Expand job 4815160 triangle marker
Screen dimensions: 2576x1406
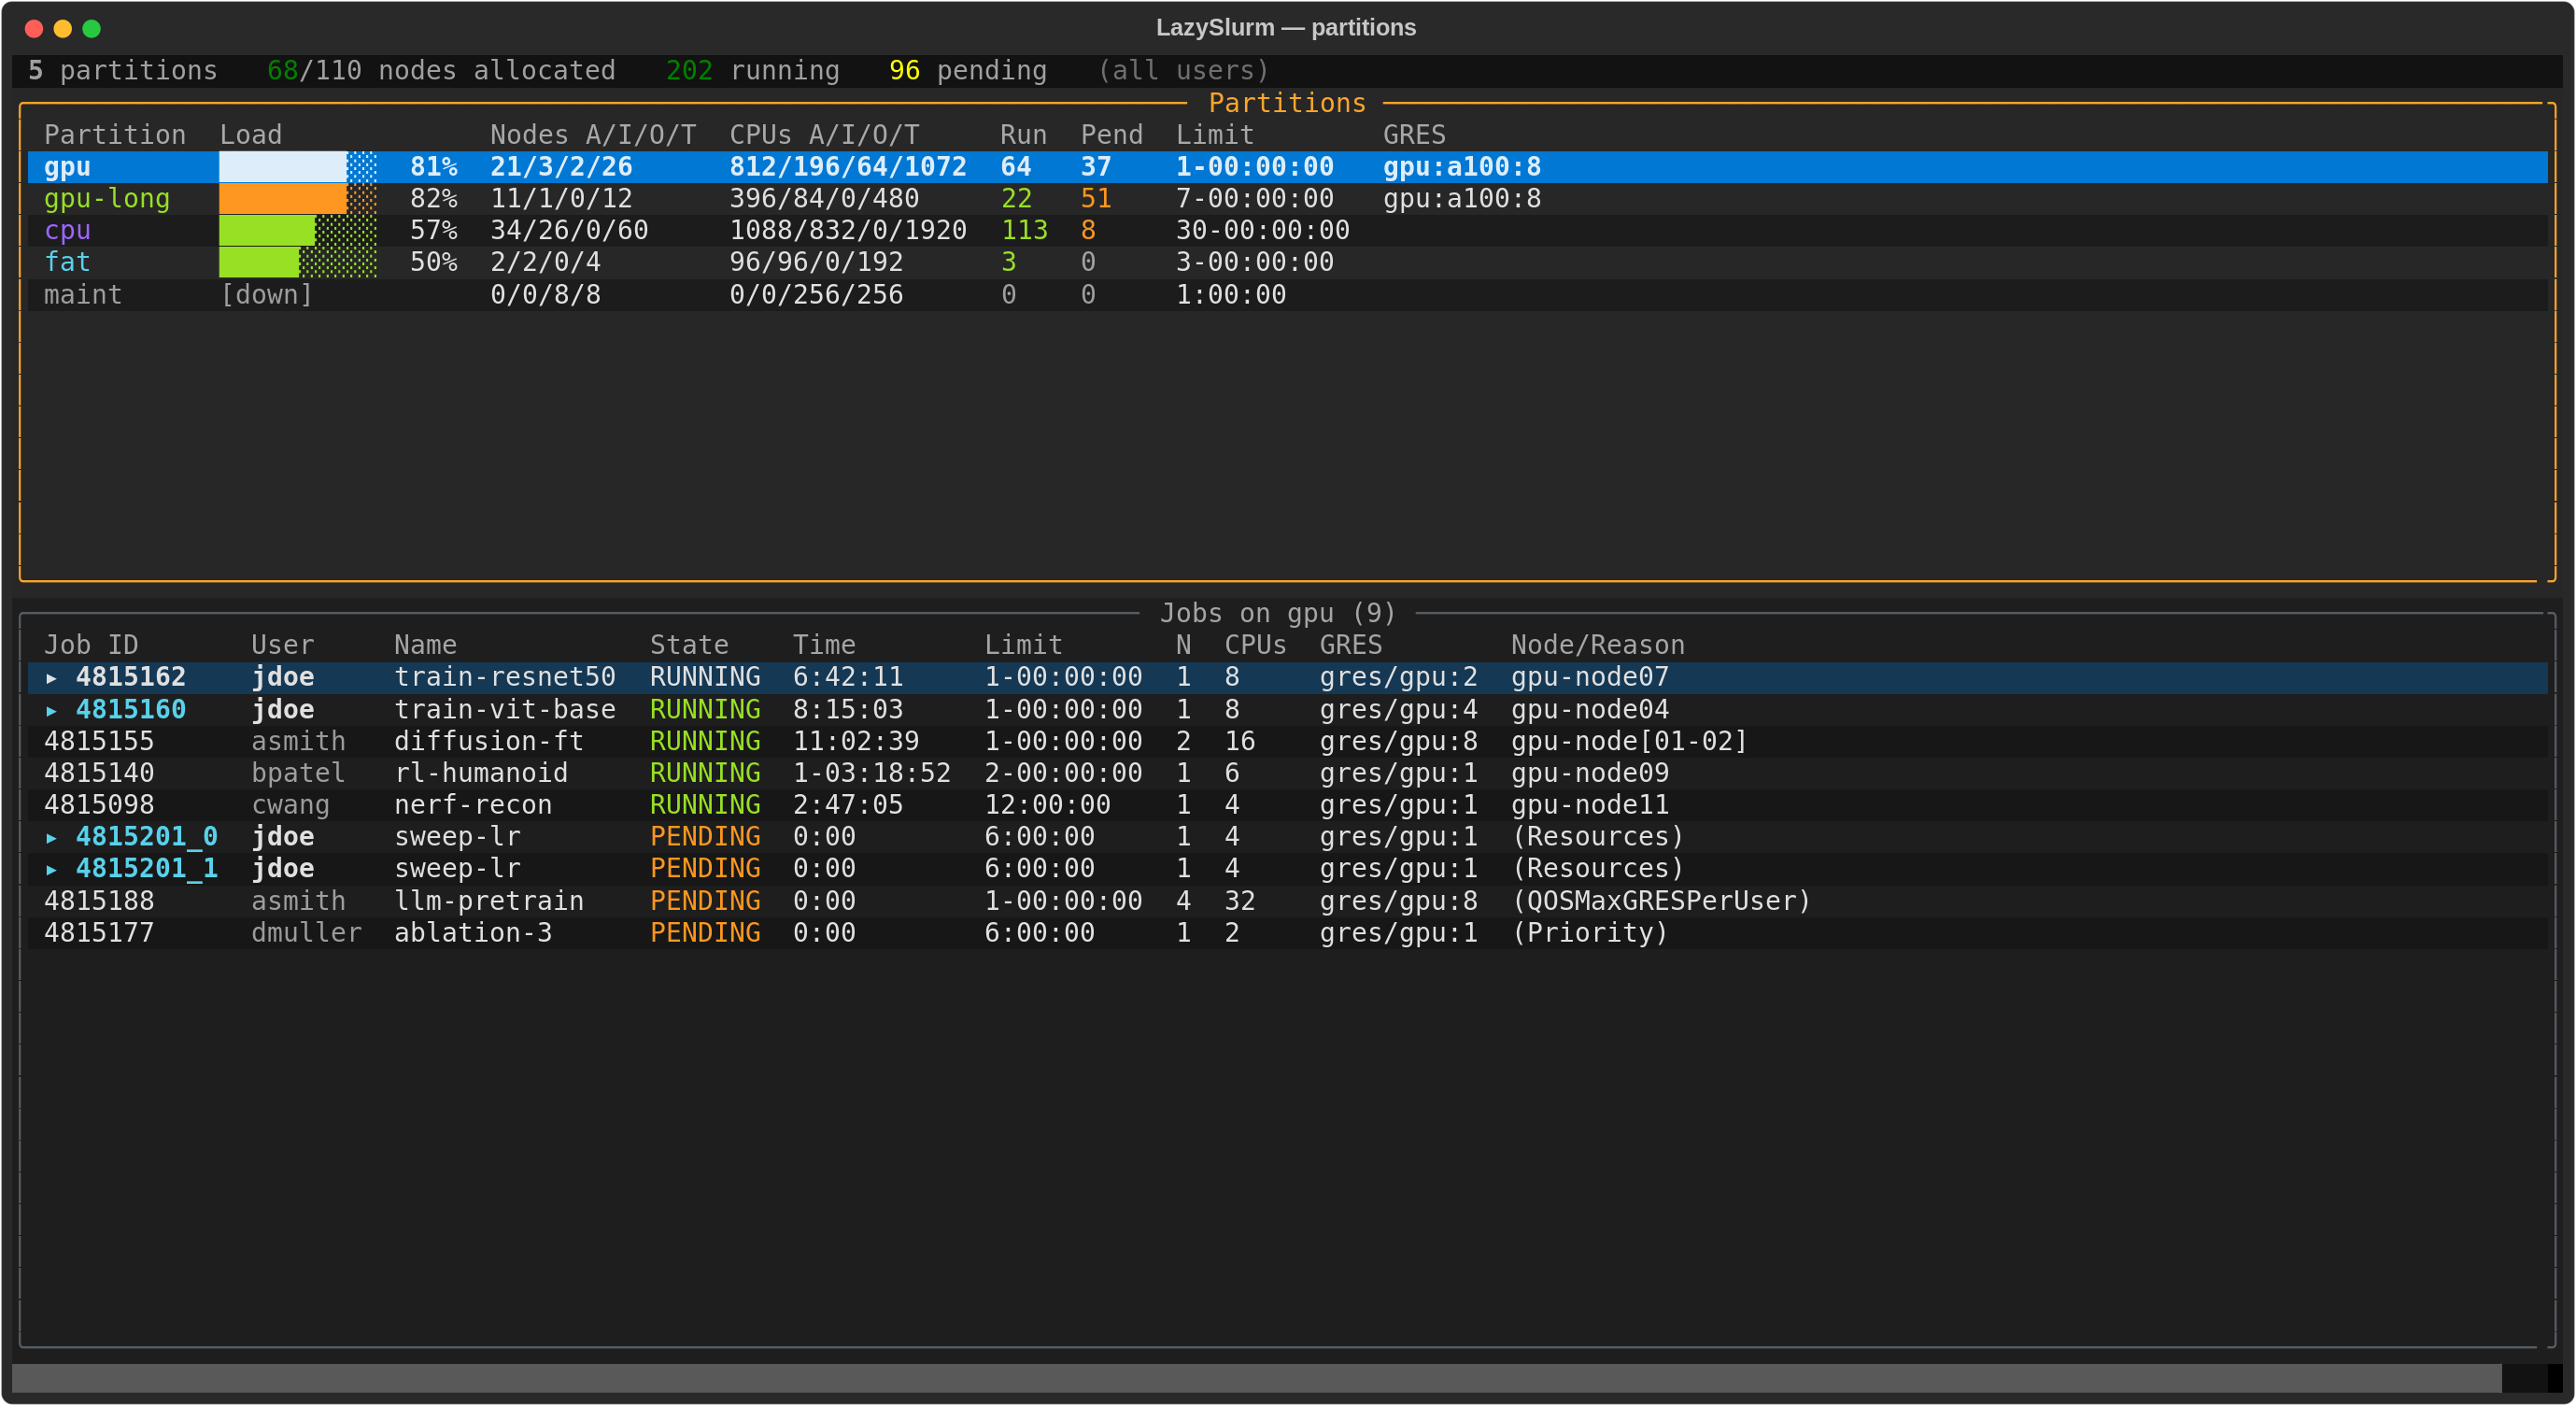point(51,710)
